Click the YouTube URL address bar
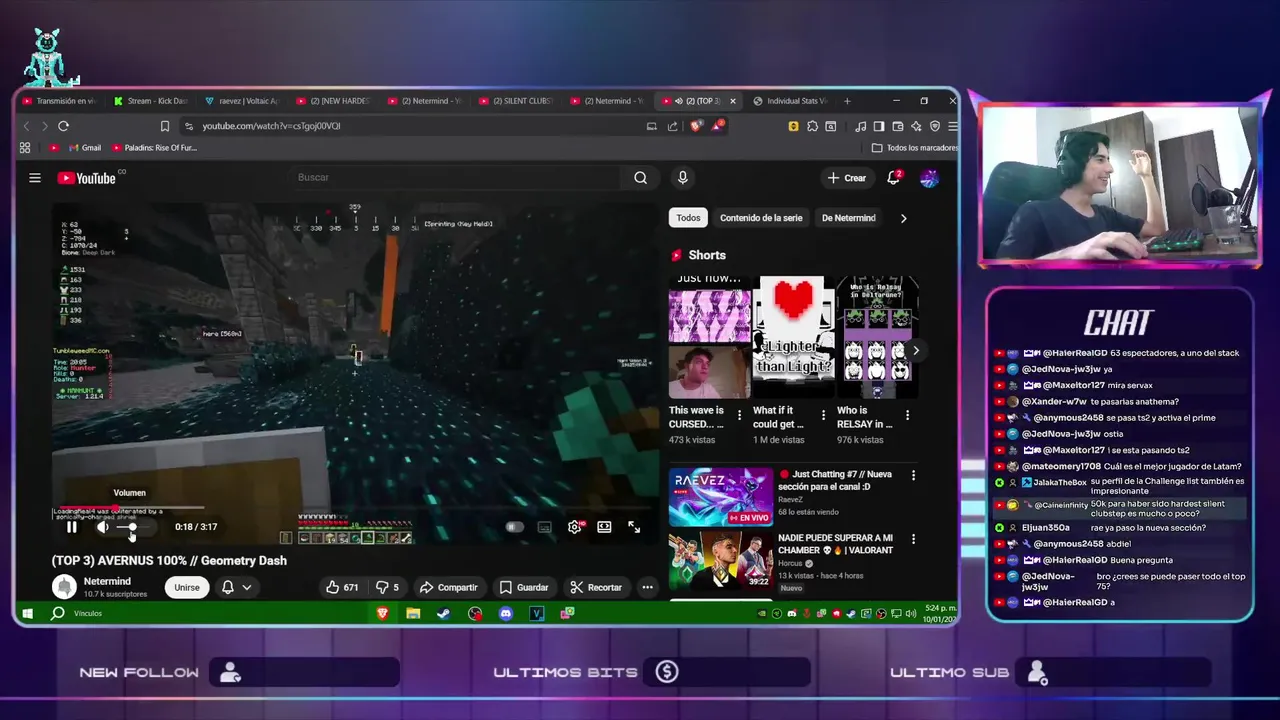The image size is (1280, 720). (x=410, y=126)
